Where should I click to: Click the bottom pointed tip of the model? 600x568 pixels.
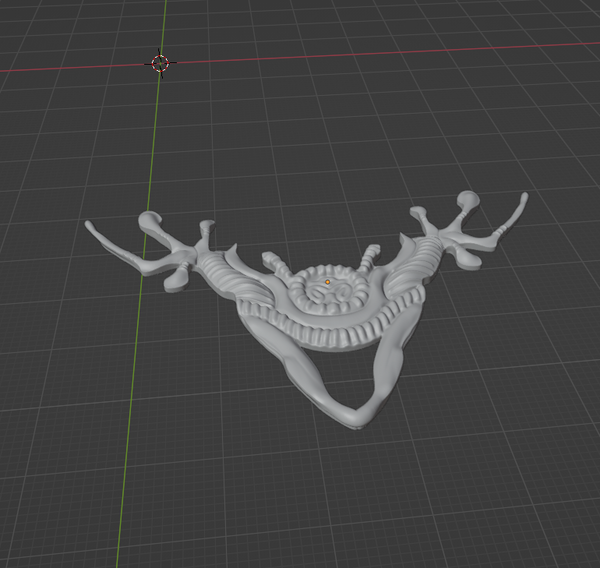[348, 421]
